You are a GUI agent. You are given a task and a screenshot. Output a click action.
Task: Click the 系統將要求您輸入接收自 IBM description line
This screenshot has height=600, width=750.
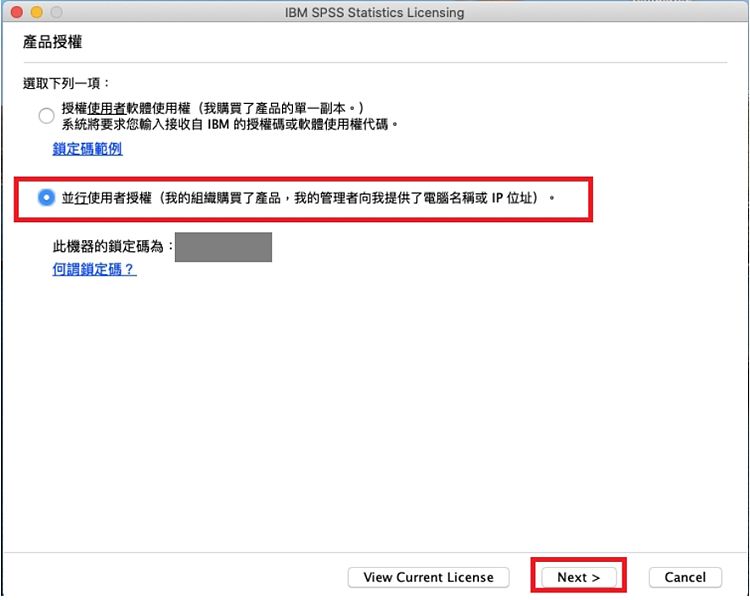230,125
